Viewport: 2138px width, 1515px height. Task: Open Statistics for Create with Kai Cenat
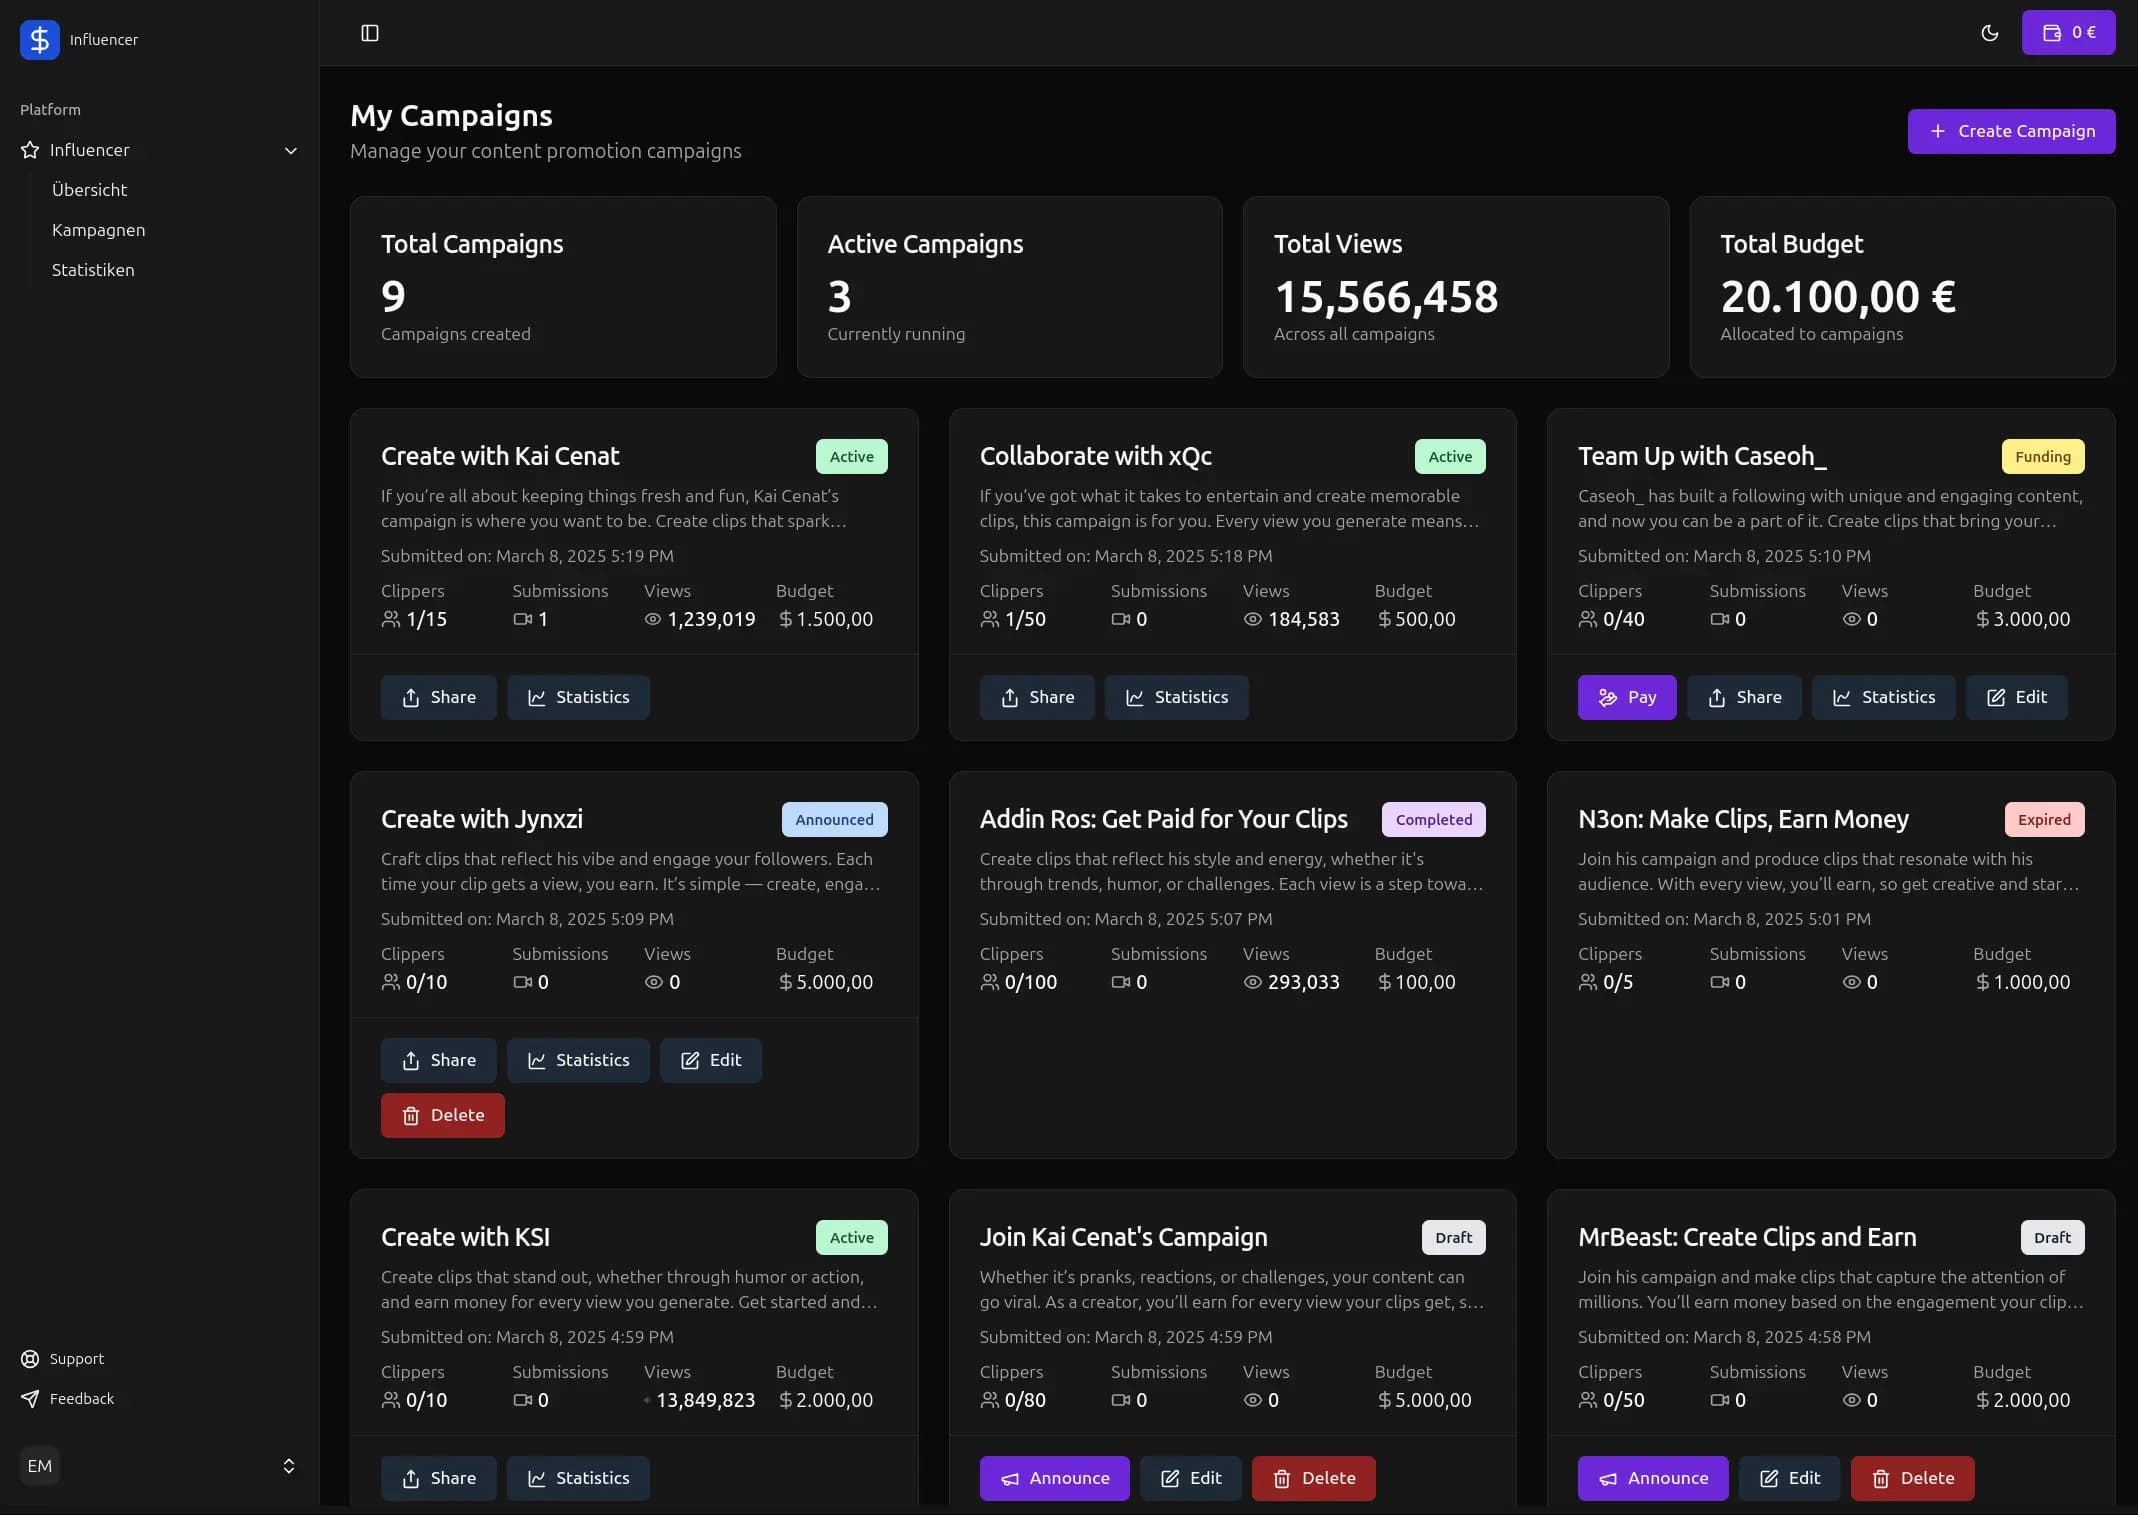click(x=578, y=697)
